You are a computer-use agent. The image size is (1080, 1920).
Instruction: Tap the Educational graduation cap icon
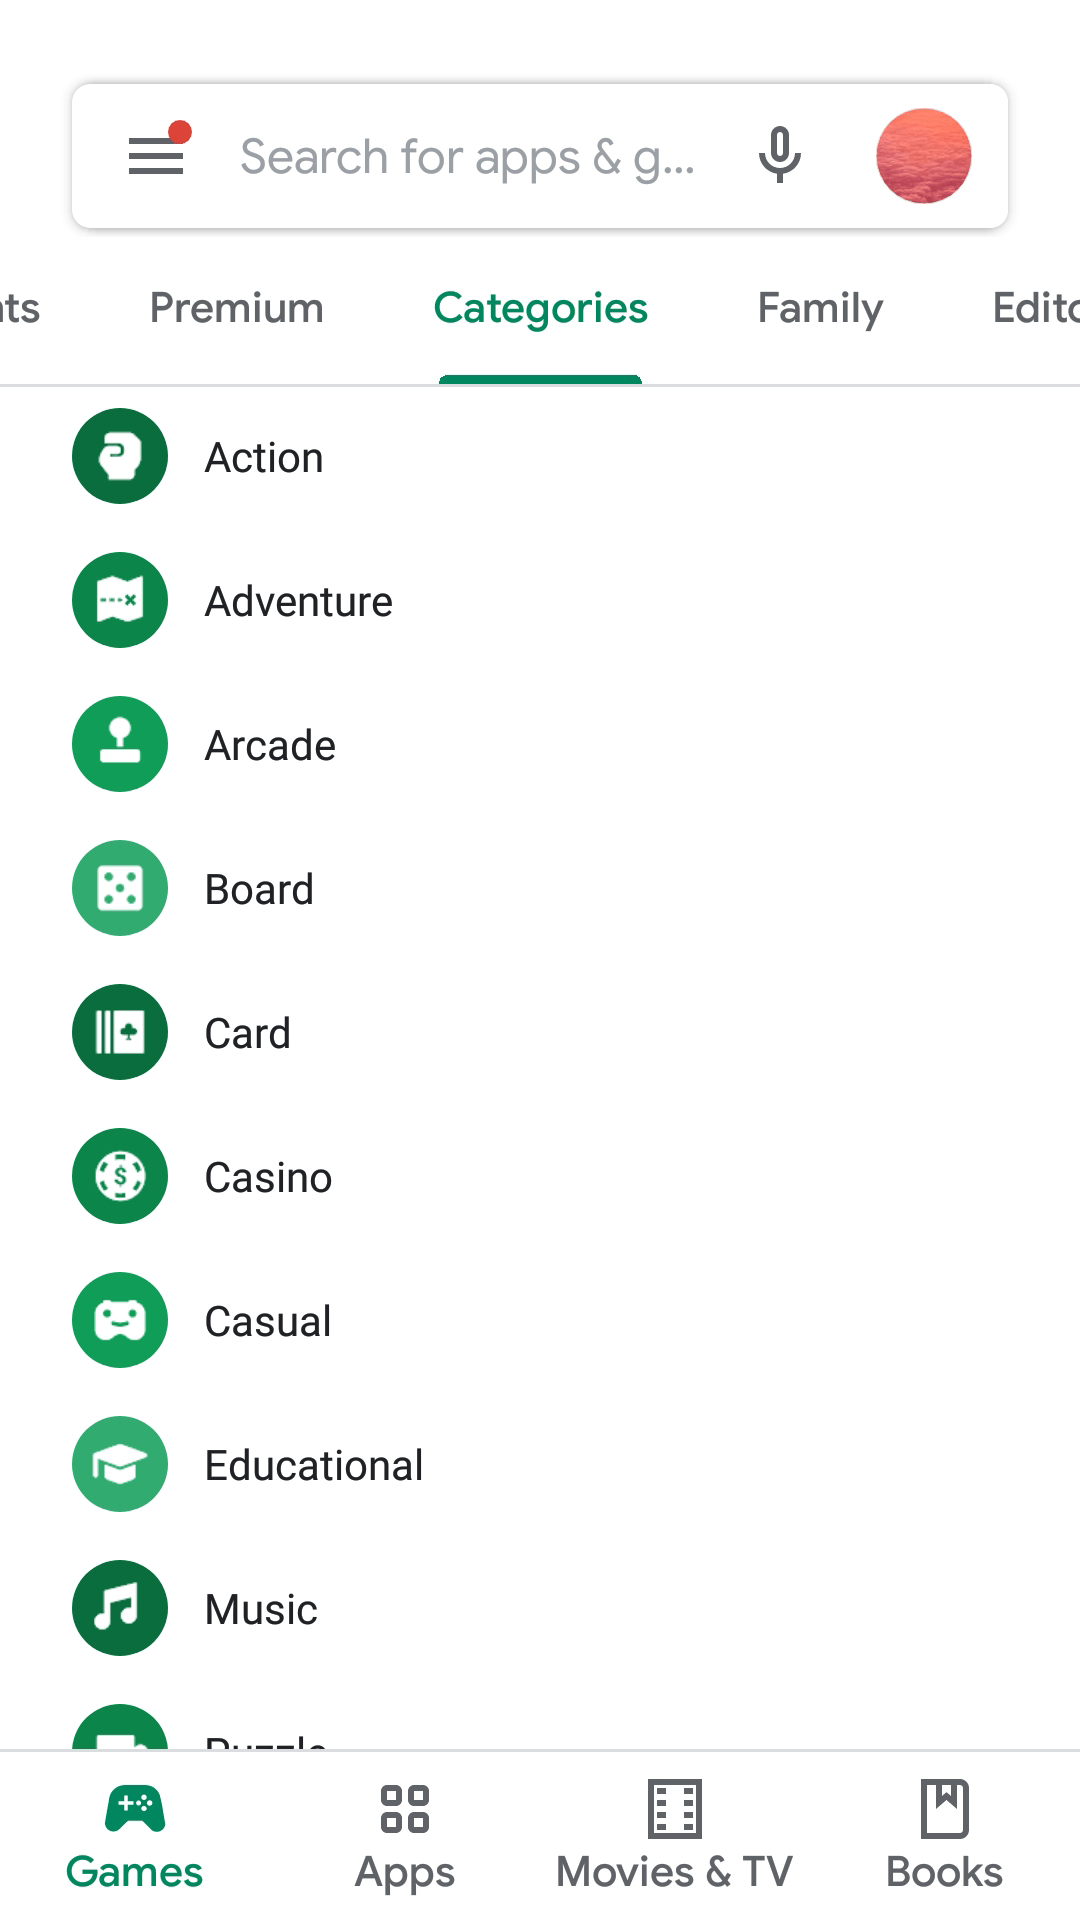point(120,1465)
